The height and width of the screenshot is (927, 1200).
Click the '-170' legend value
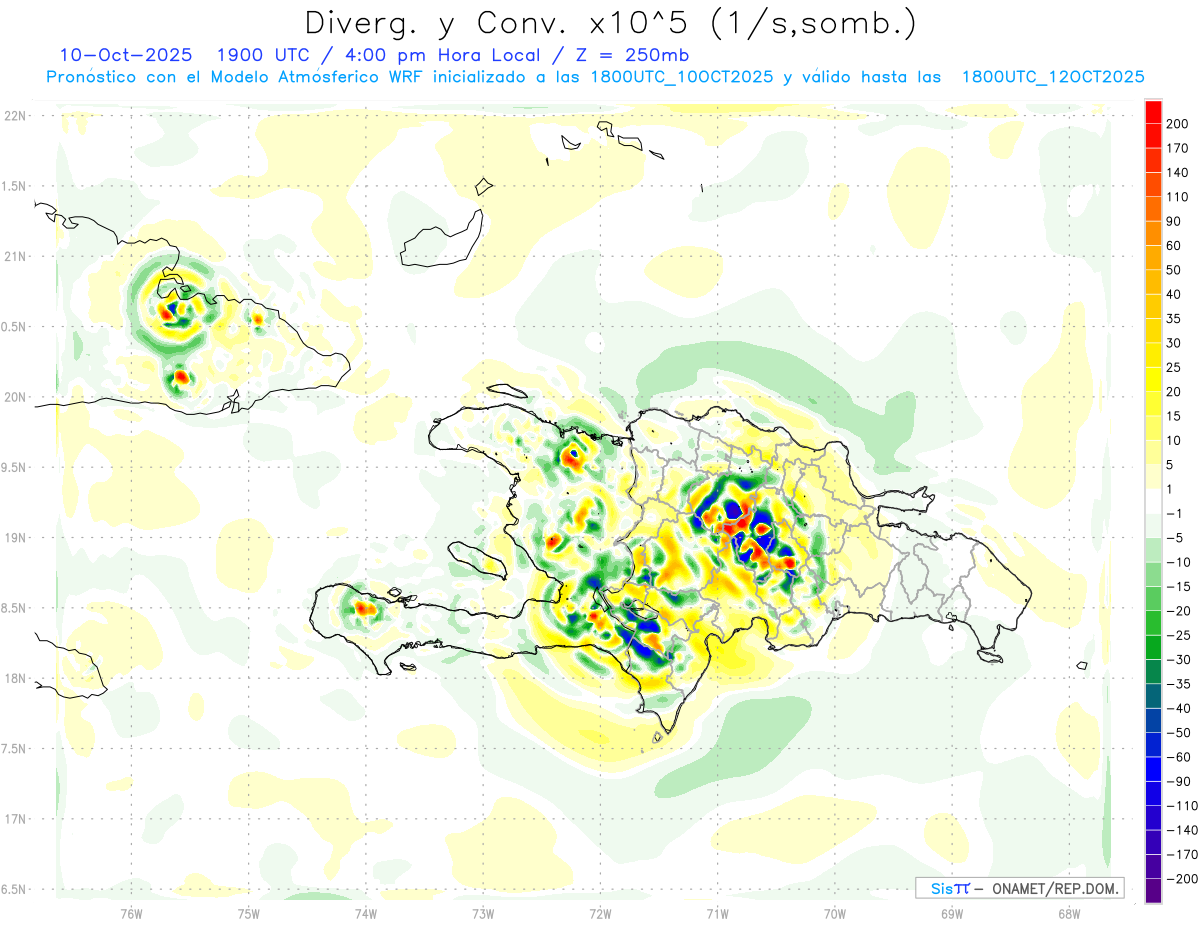pyautogui.click(x=1184, y=855)
